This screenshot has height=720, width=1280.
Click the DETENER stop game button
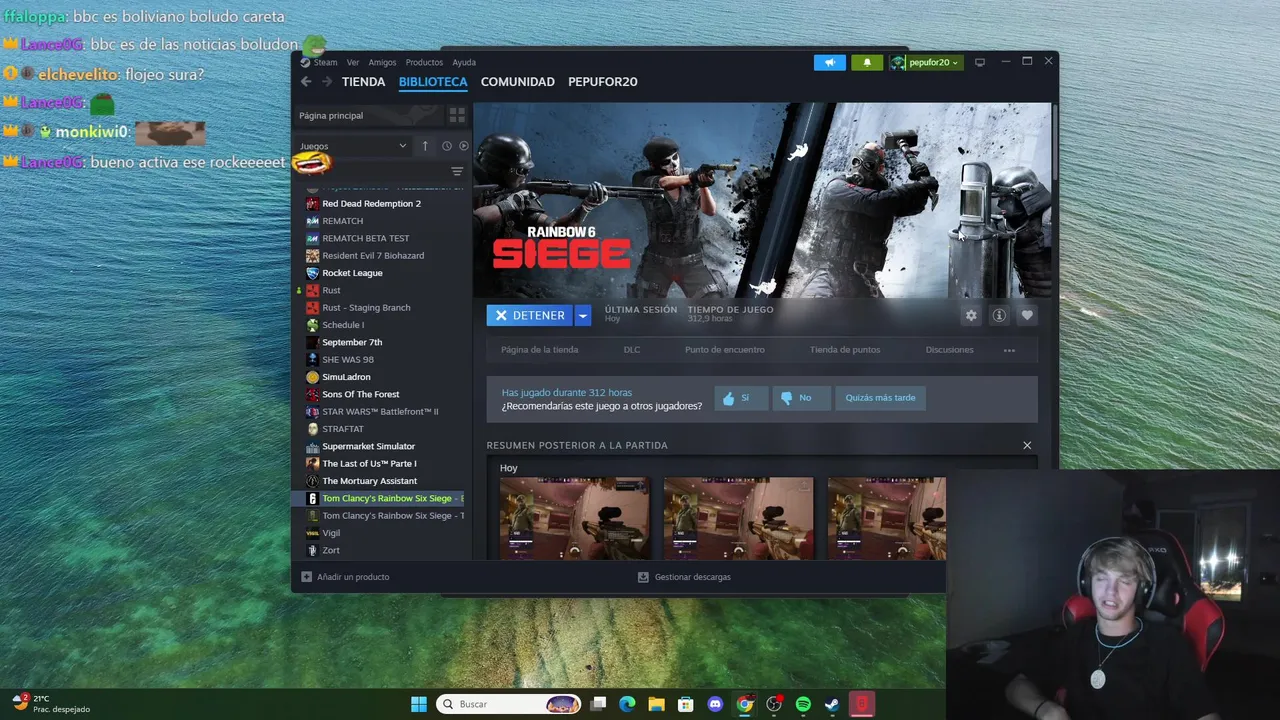[530, 315]
